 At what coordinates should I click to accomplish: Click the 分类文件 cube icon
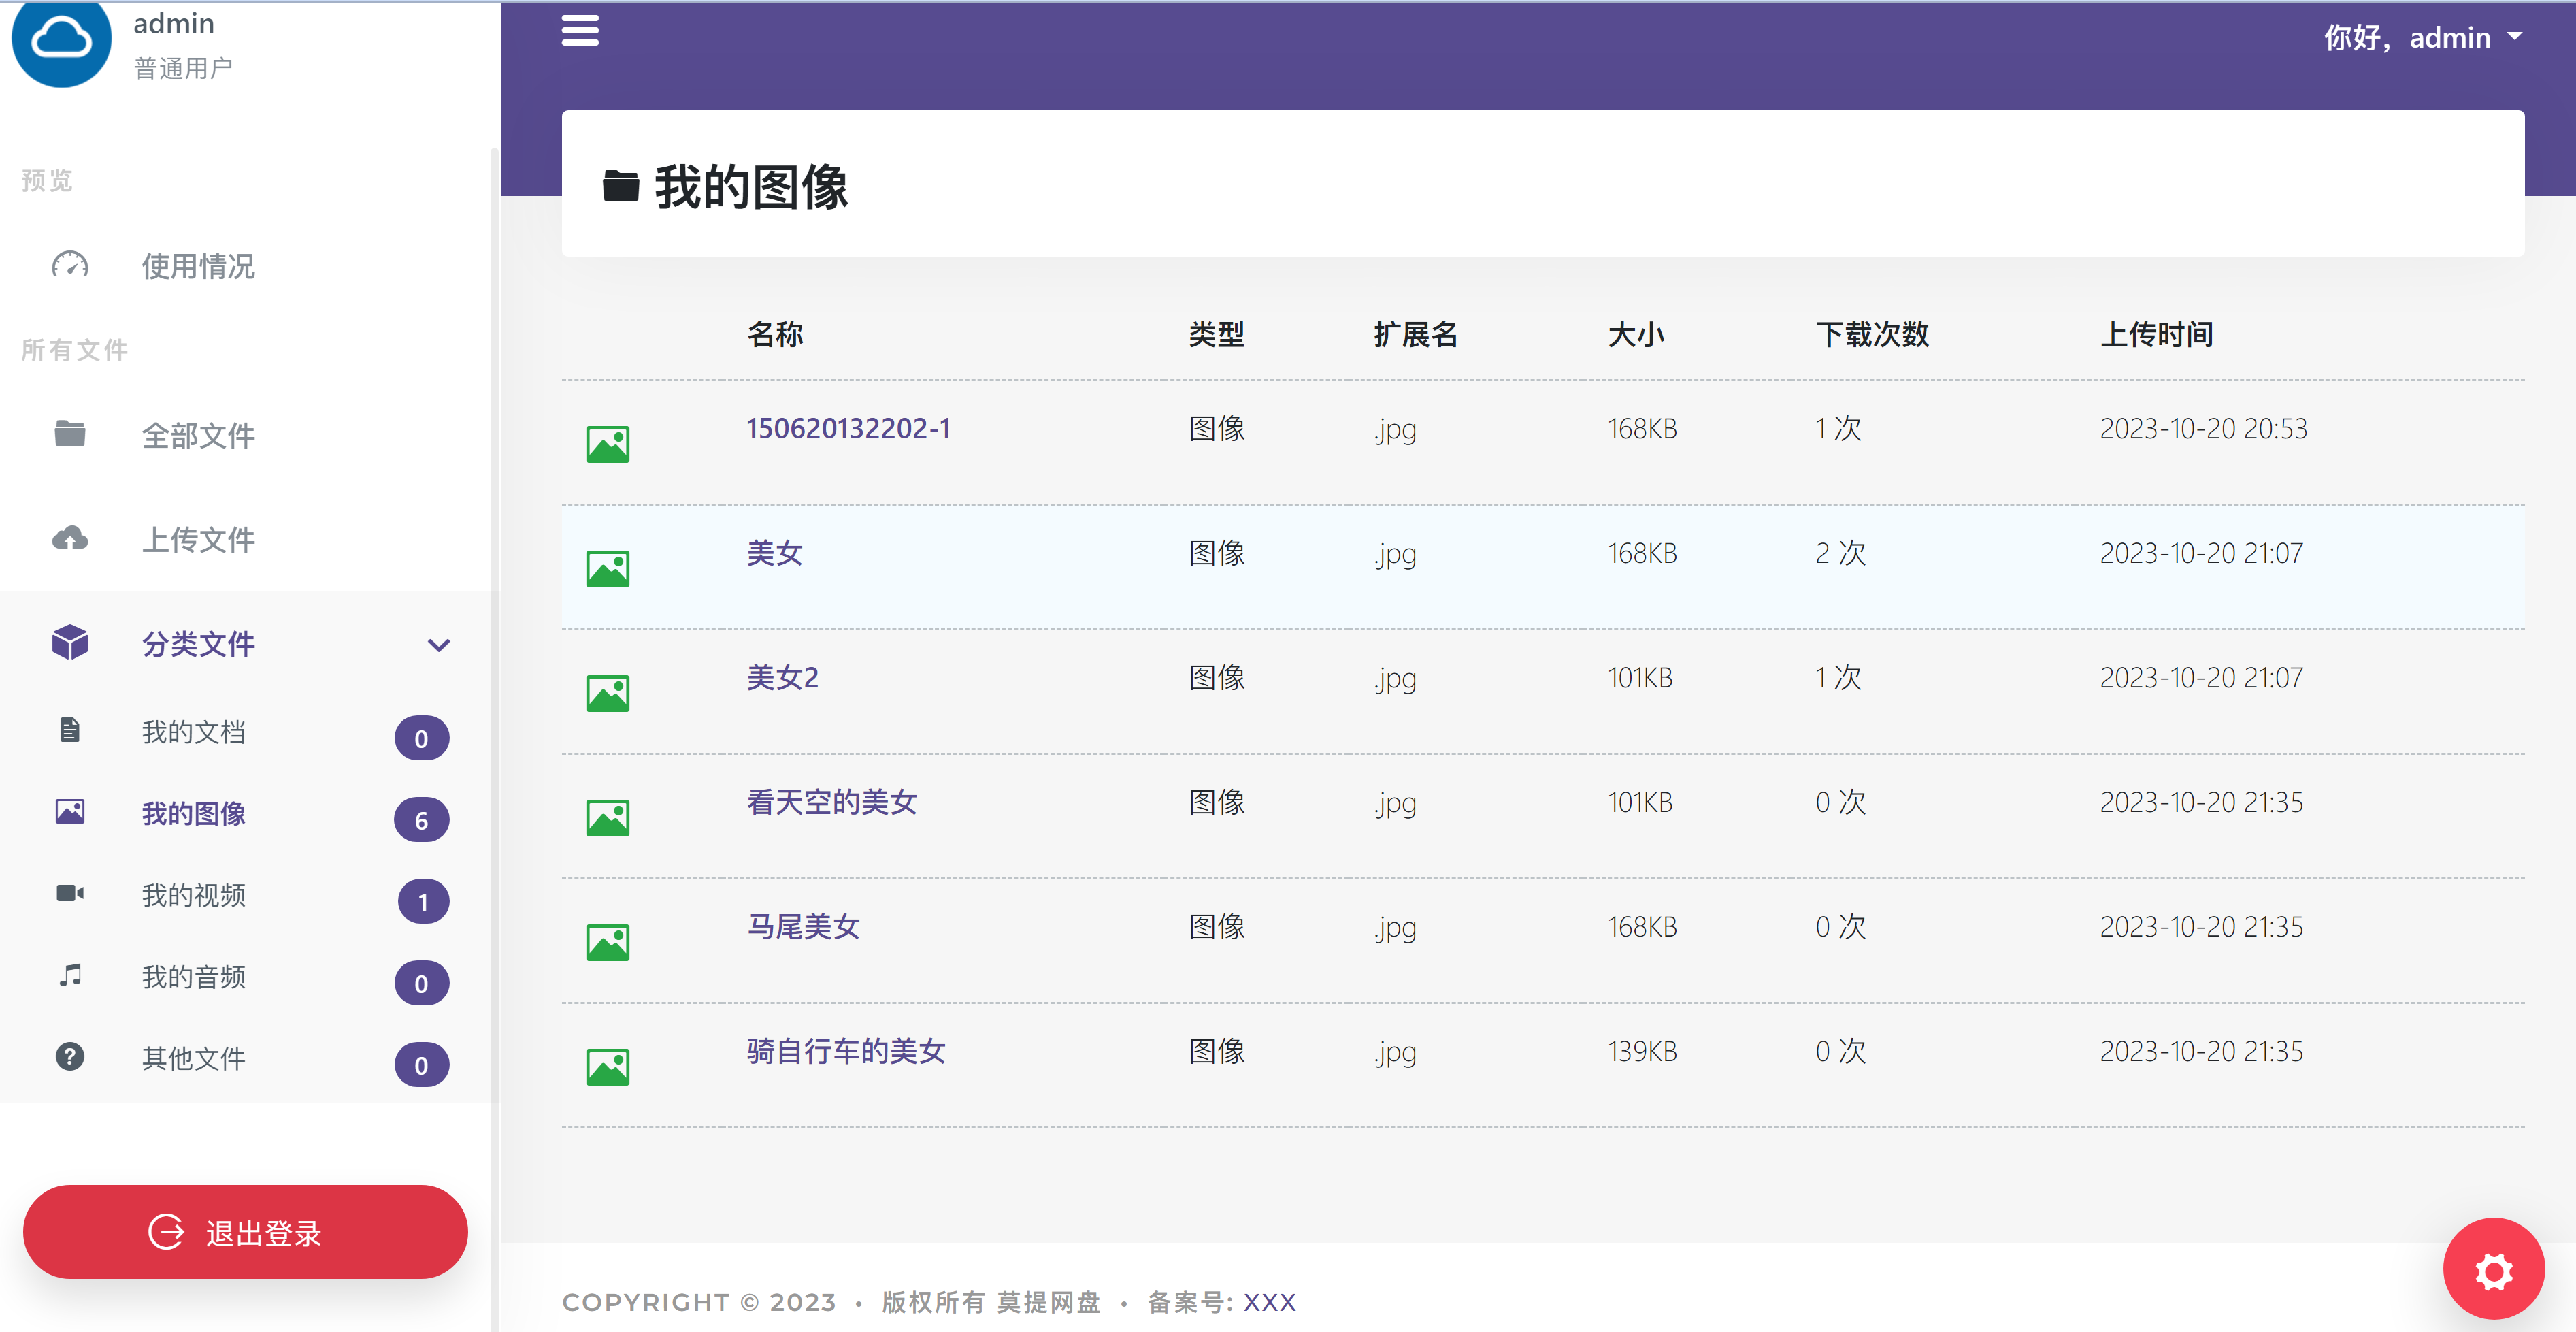tap(70, 642)
